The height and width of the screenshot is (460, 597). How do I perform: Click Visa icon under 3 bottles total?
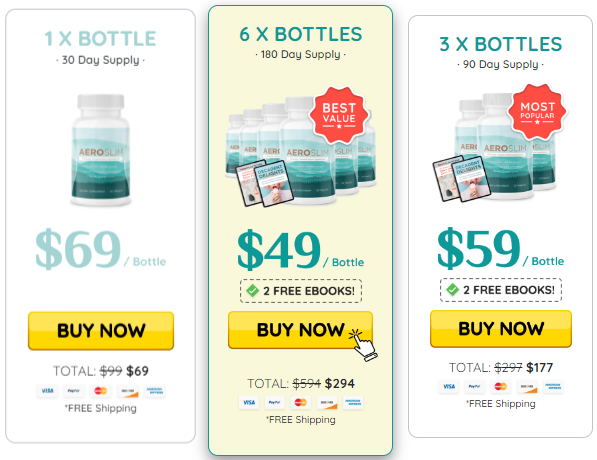coord(449,387)
